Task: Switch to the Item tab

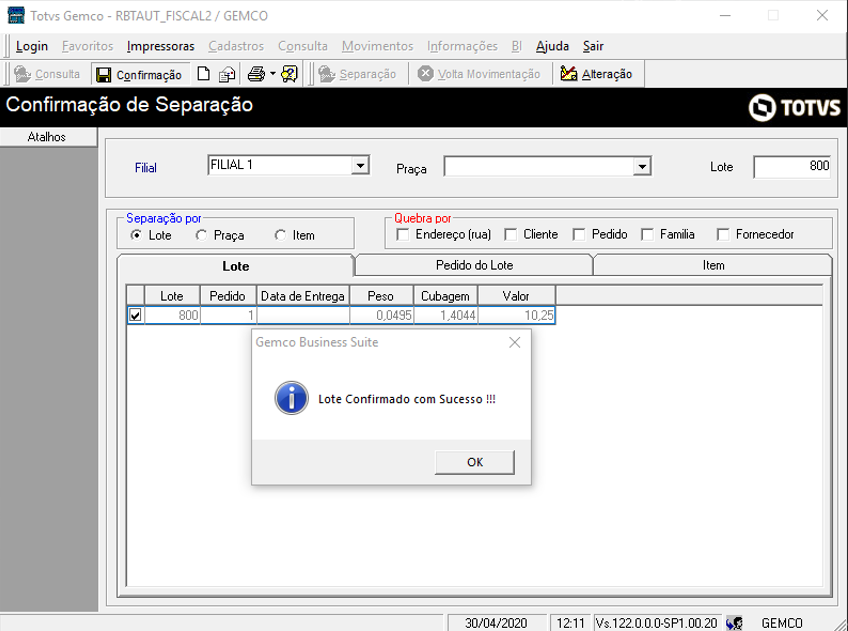Action: point(713,265)
